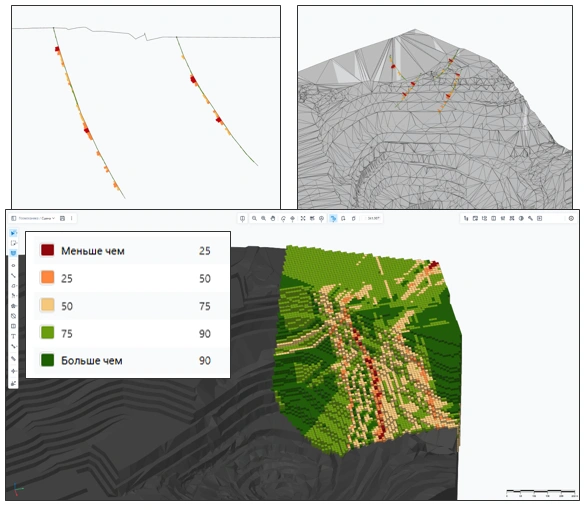Toggle the highlighted blue mode button in top toolbar
The width and height of the screenshot is (584, 510).
[333, 218]
